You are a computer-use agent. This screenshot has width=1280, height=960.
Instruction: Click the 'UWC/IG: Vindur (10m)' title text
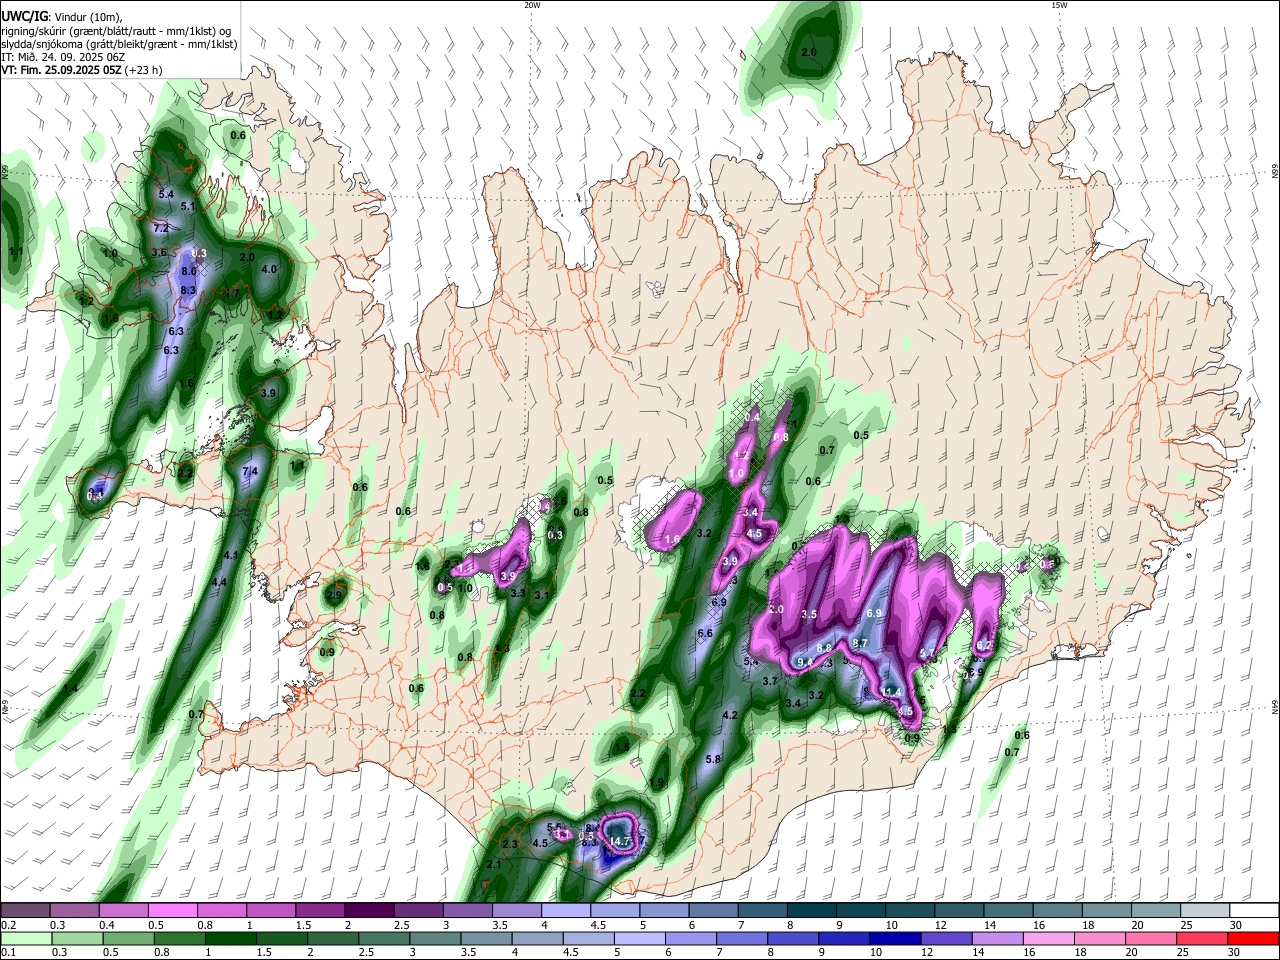[61, 16]
